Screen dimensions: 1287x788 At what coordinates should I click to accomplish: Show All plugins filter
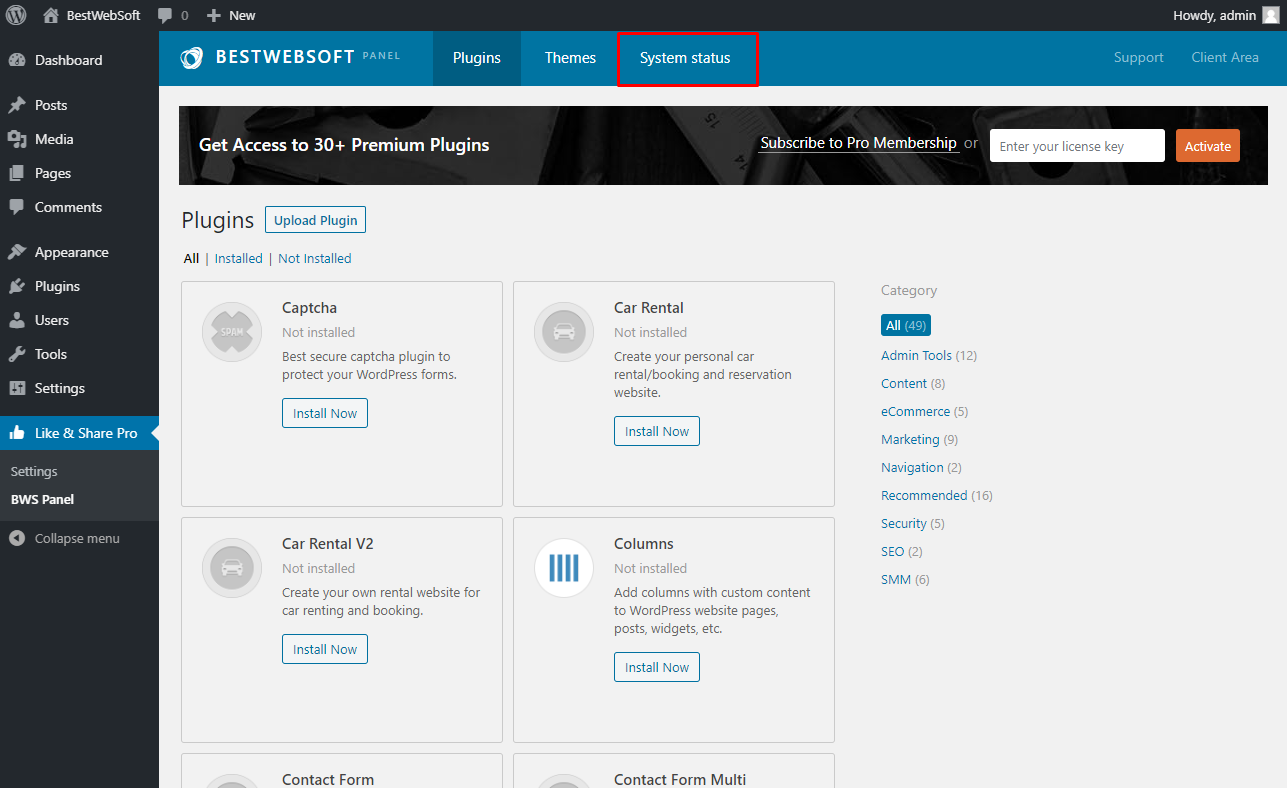tap(191, 258)
